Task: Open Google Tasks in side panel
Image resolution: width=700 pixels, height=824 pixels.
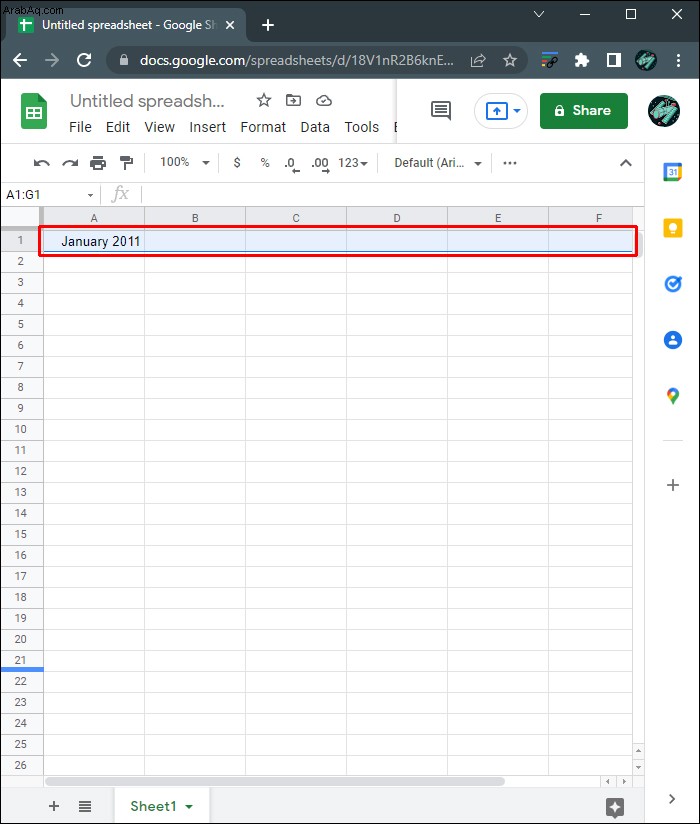Action: click(673, 284)
